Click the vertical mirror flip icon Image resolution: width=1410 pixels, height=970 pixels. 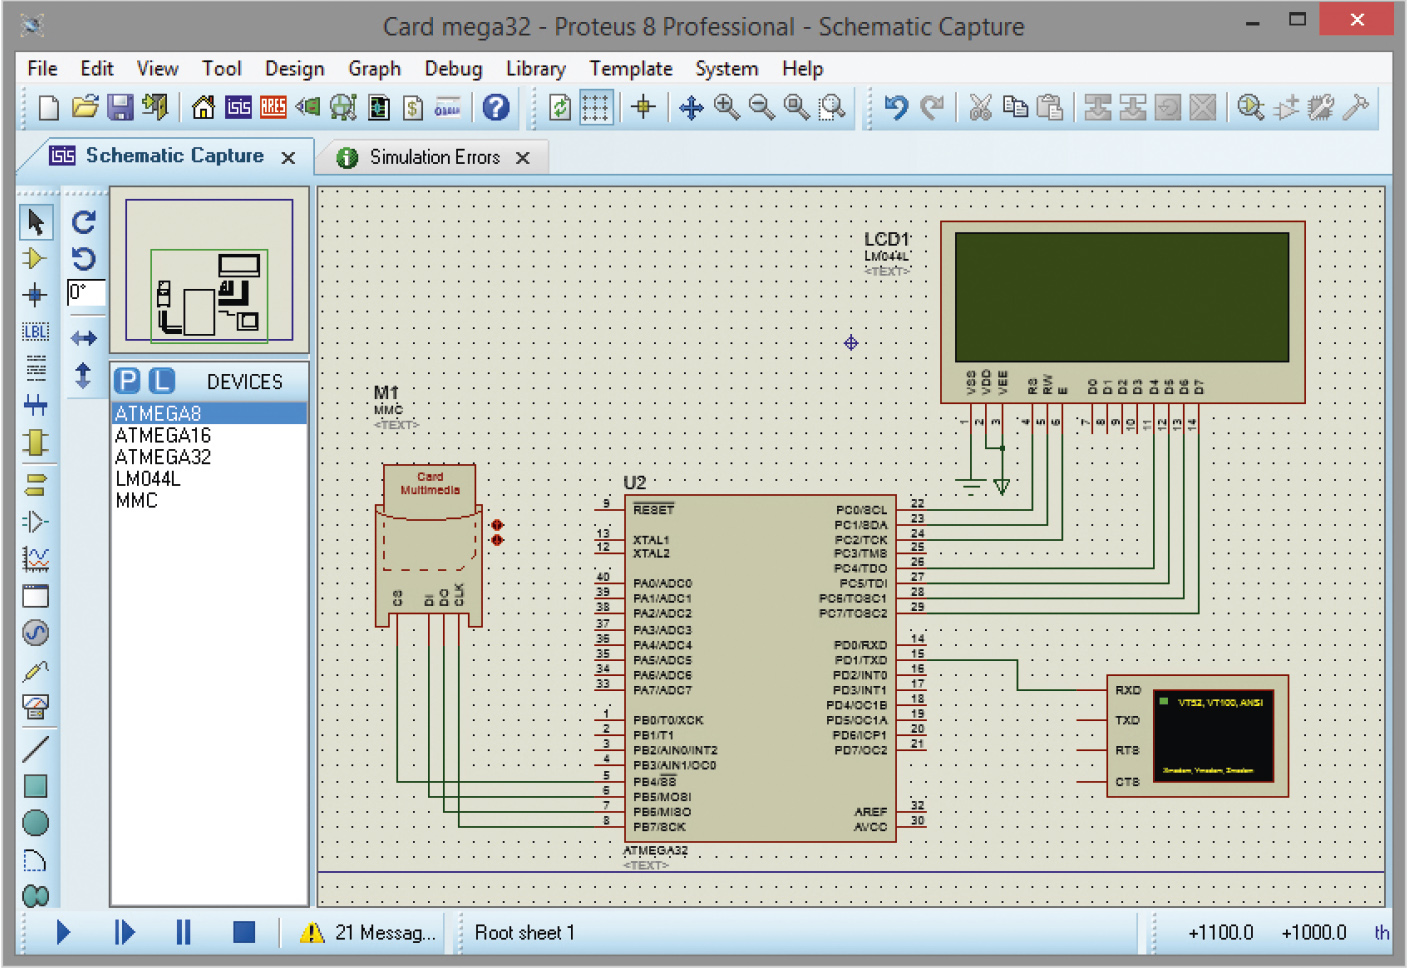tap(83, 376)
